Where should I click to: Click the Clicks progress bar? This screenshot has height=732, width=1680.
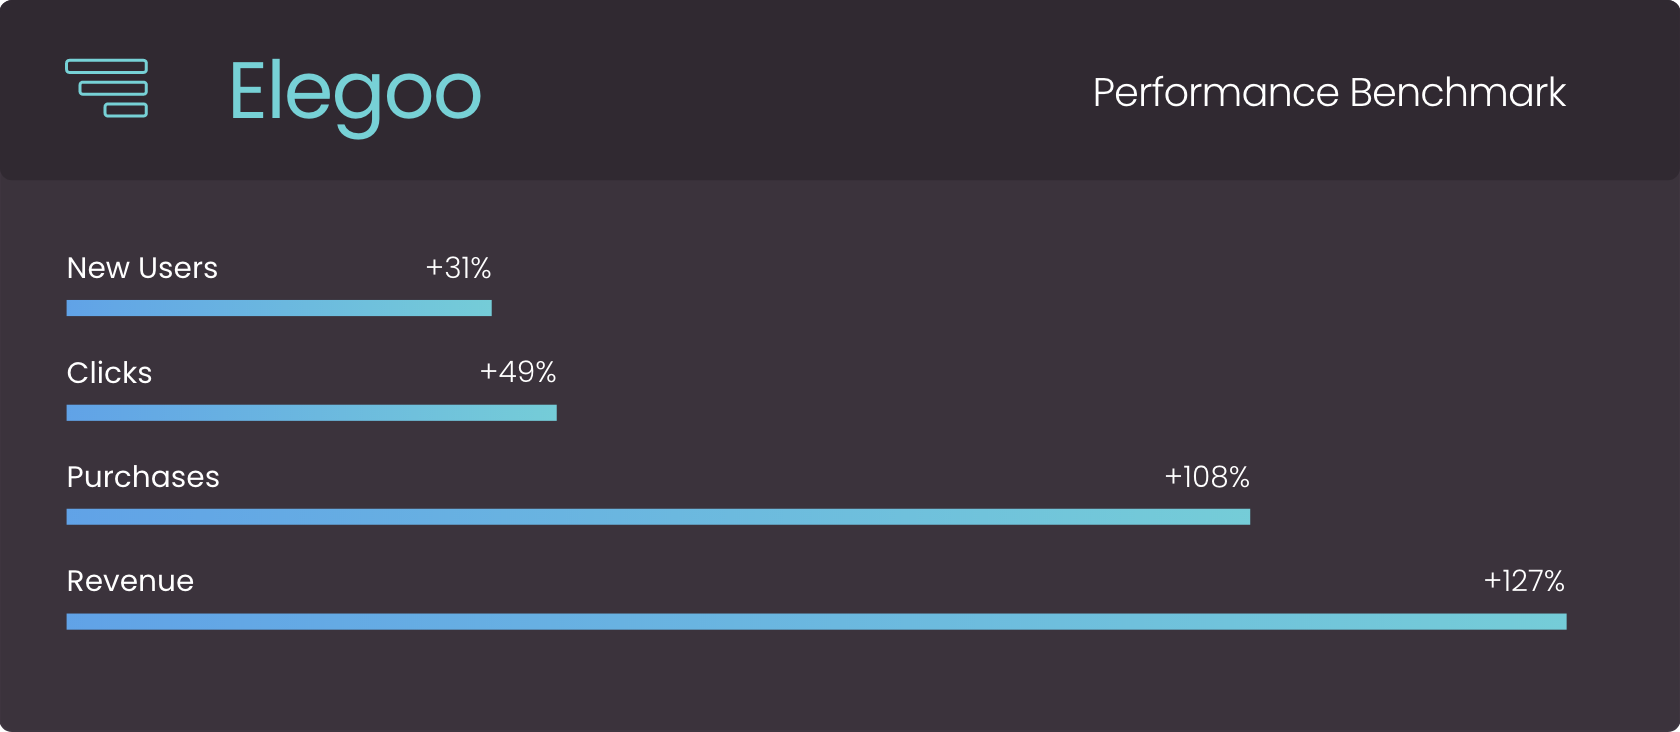tap(311, 413)
